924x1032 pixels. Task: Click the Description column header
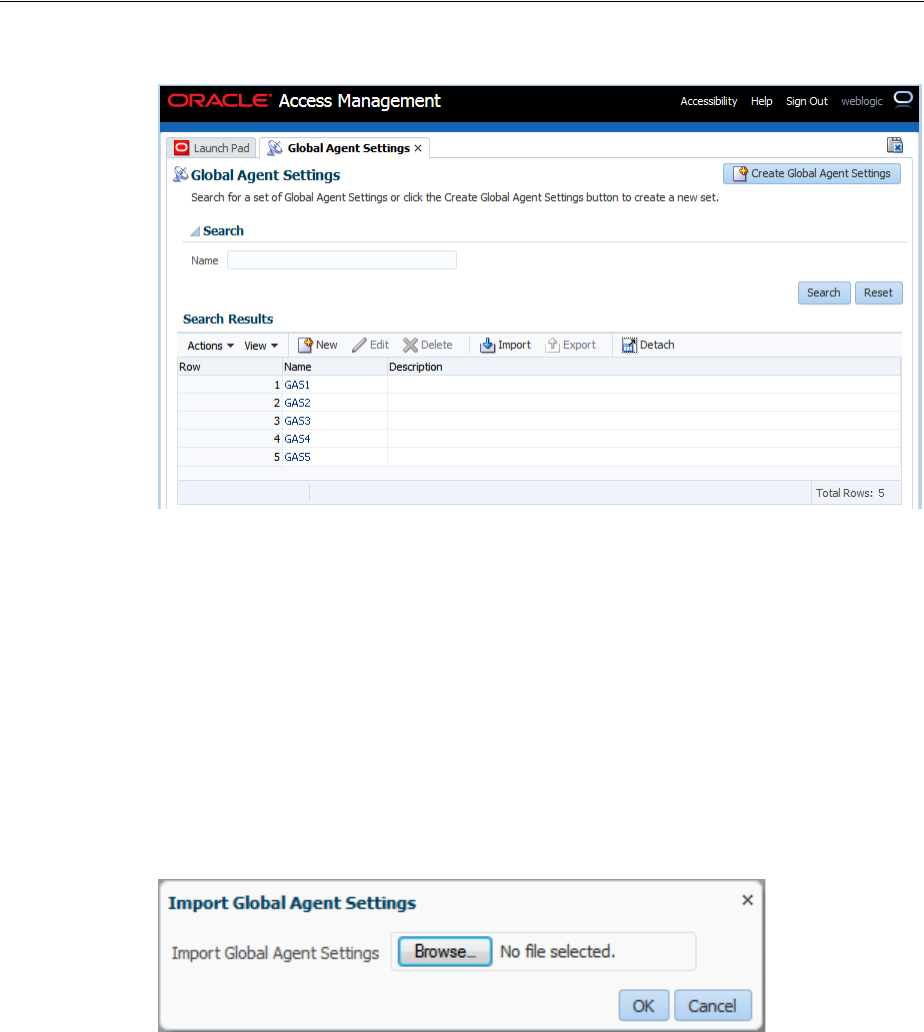coord(644,367)
